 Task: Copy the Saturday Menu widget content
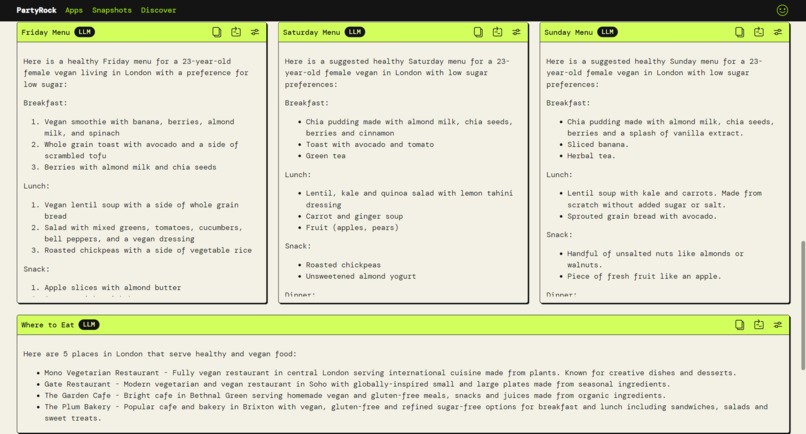click(x=478, y=32)
